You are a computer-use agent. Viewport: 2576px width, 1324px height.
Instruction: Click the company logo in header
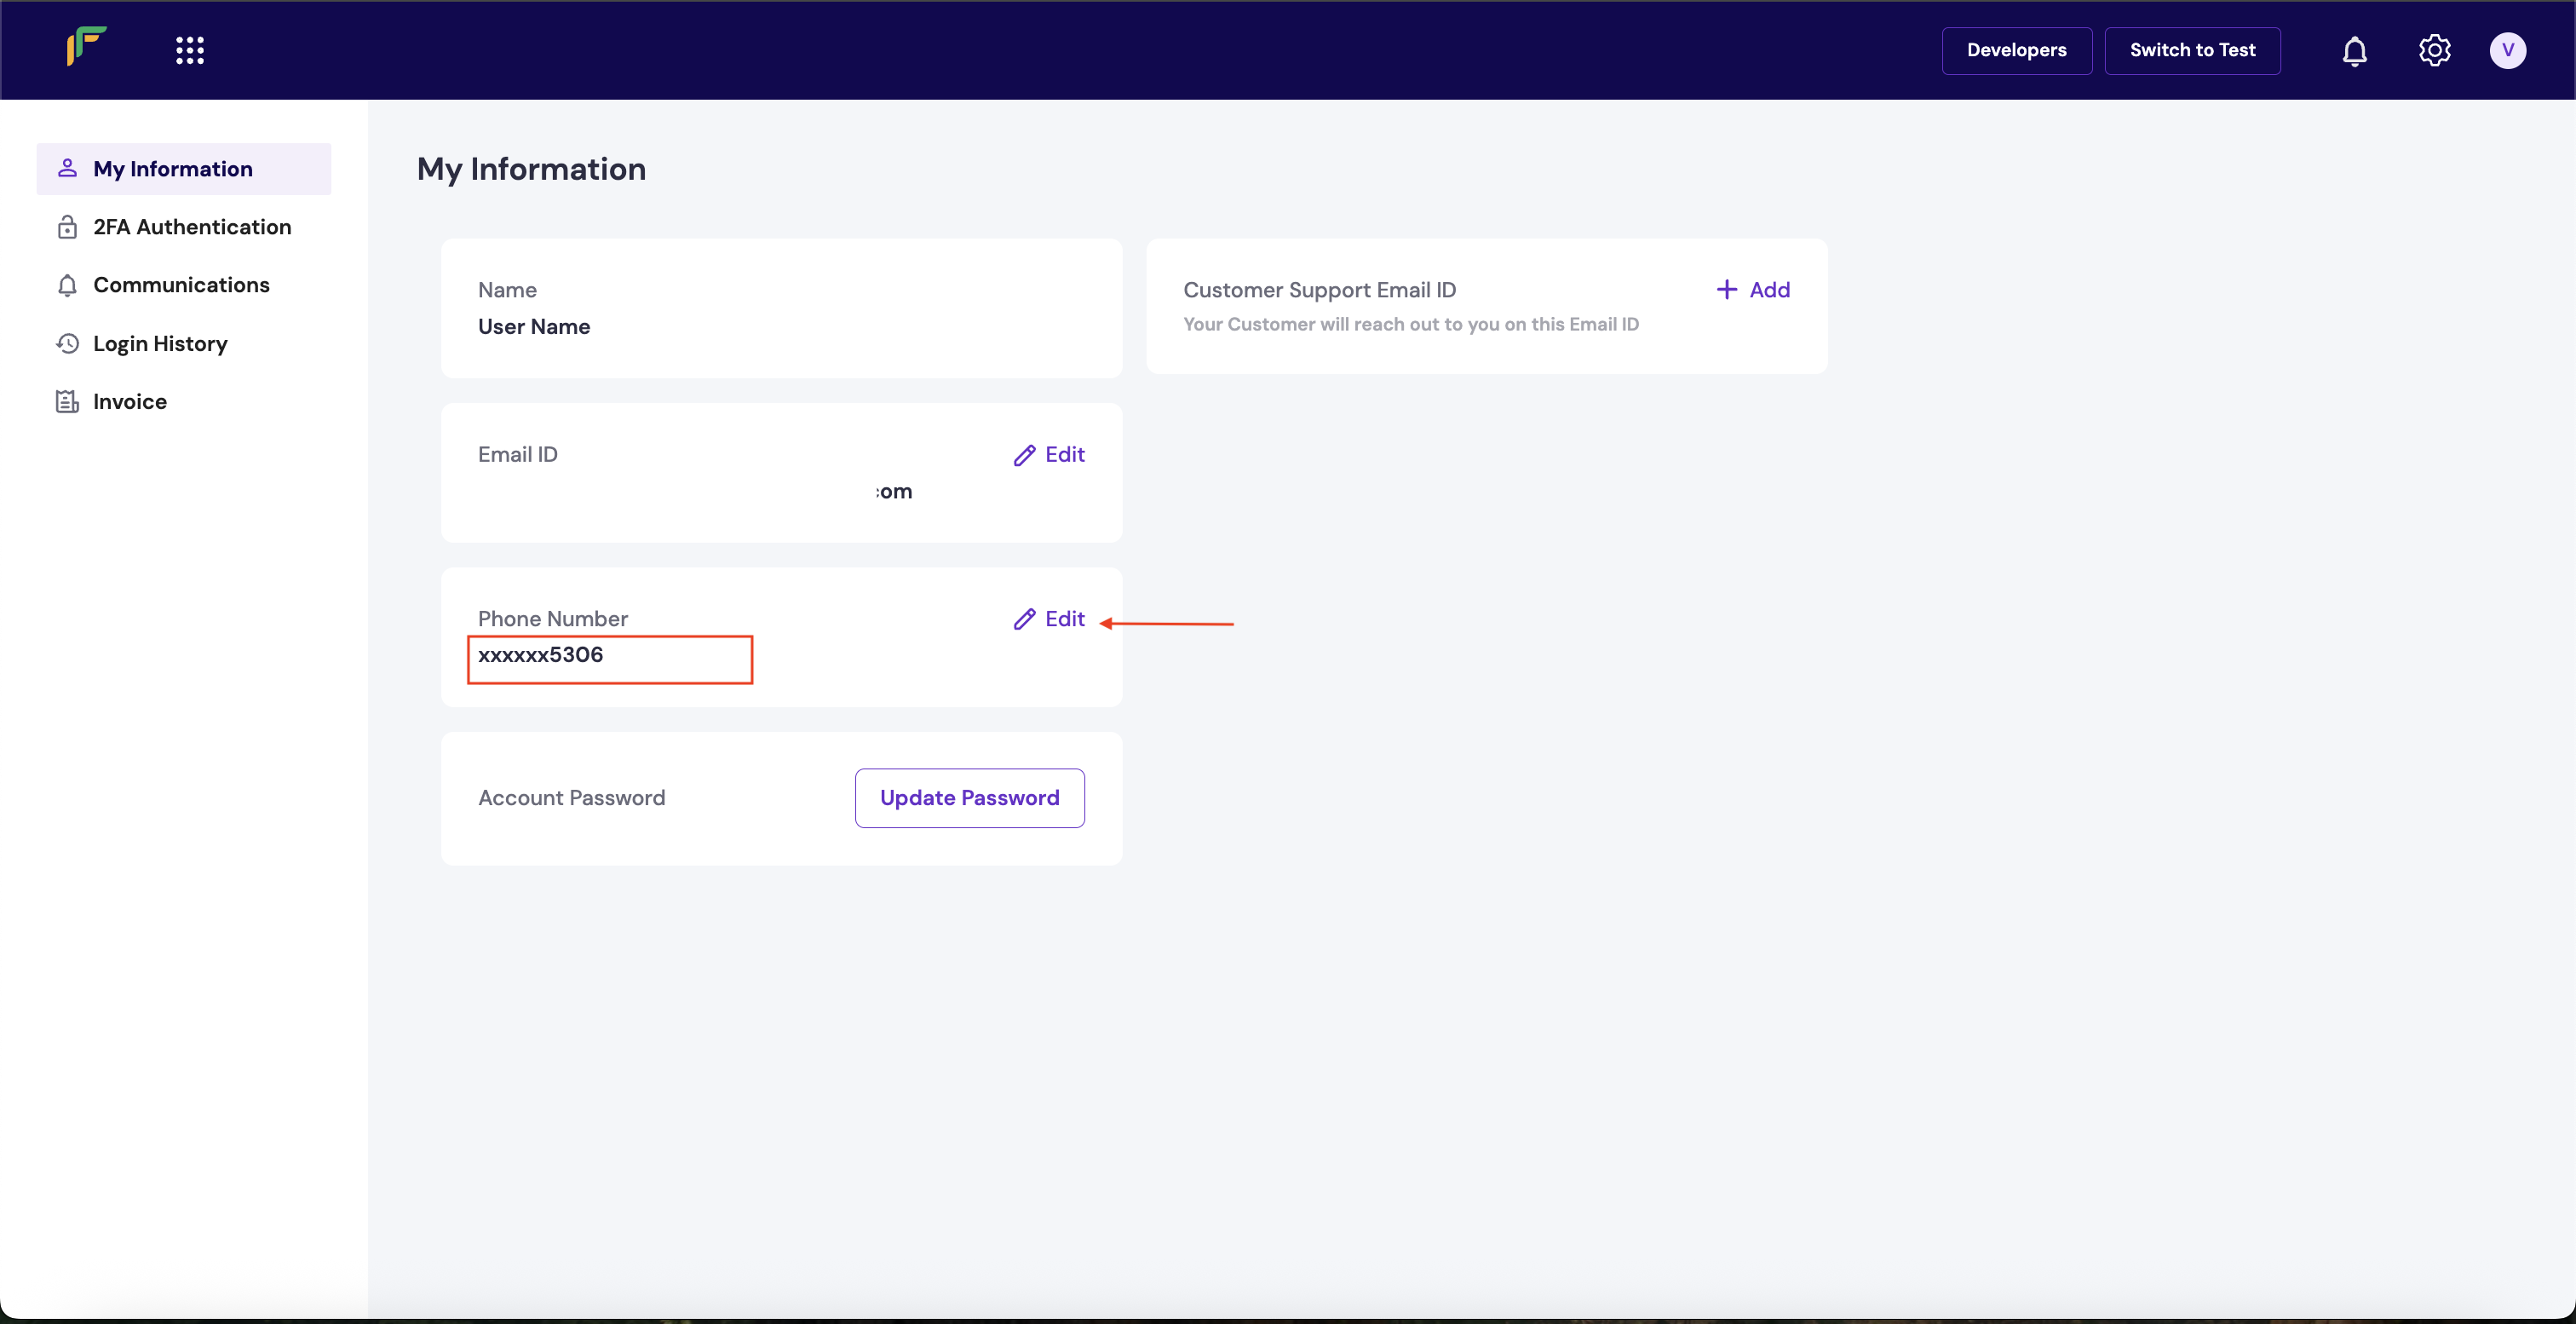[87, 47]
